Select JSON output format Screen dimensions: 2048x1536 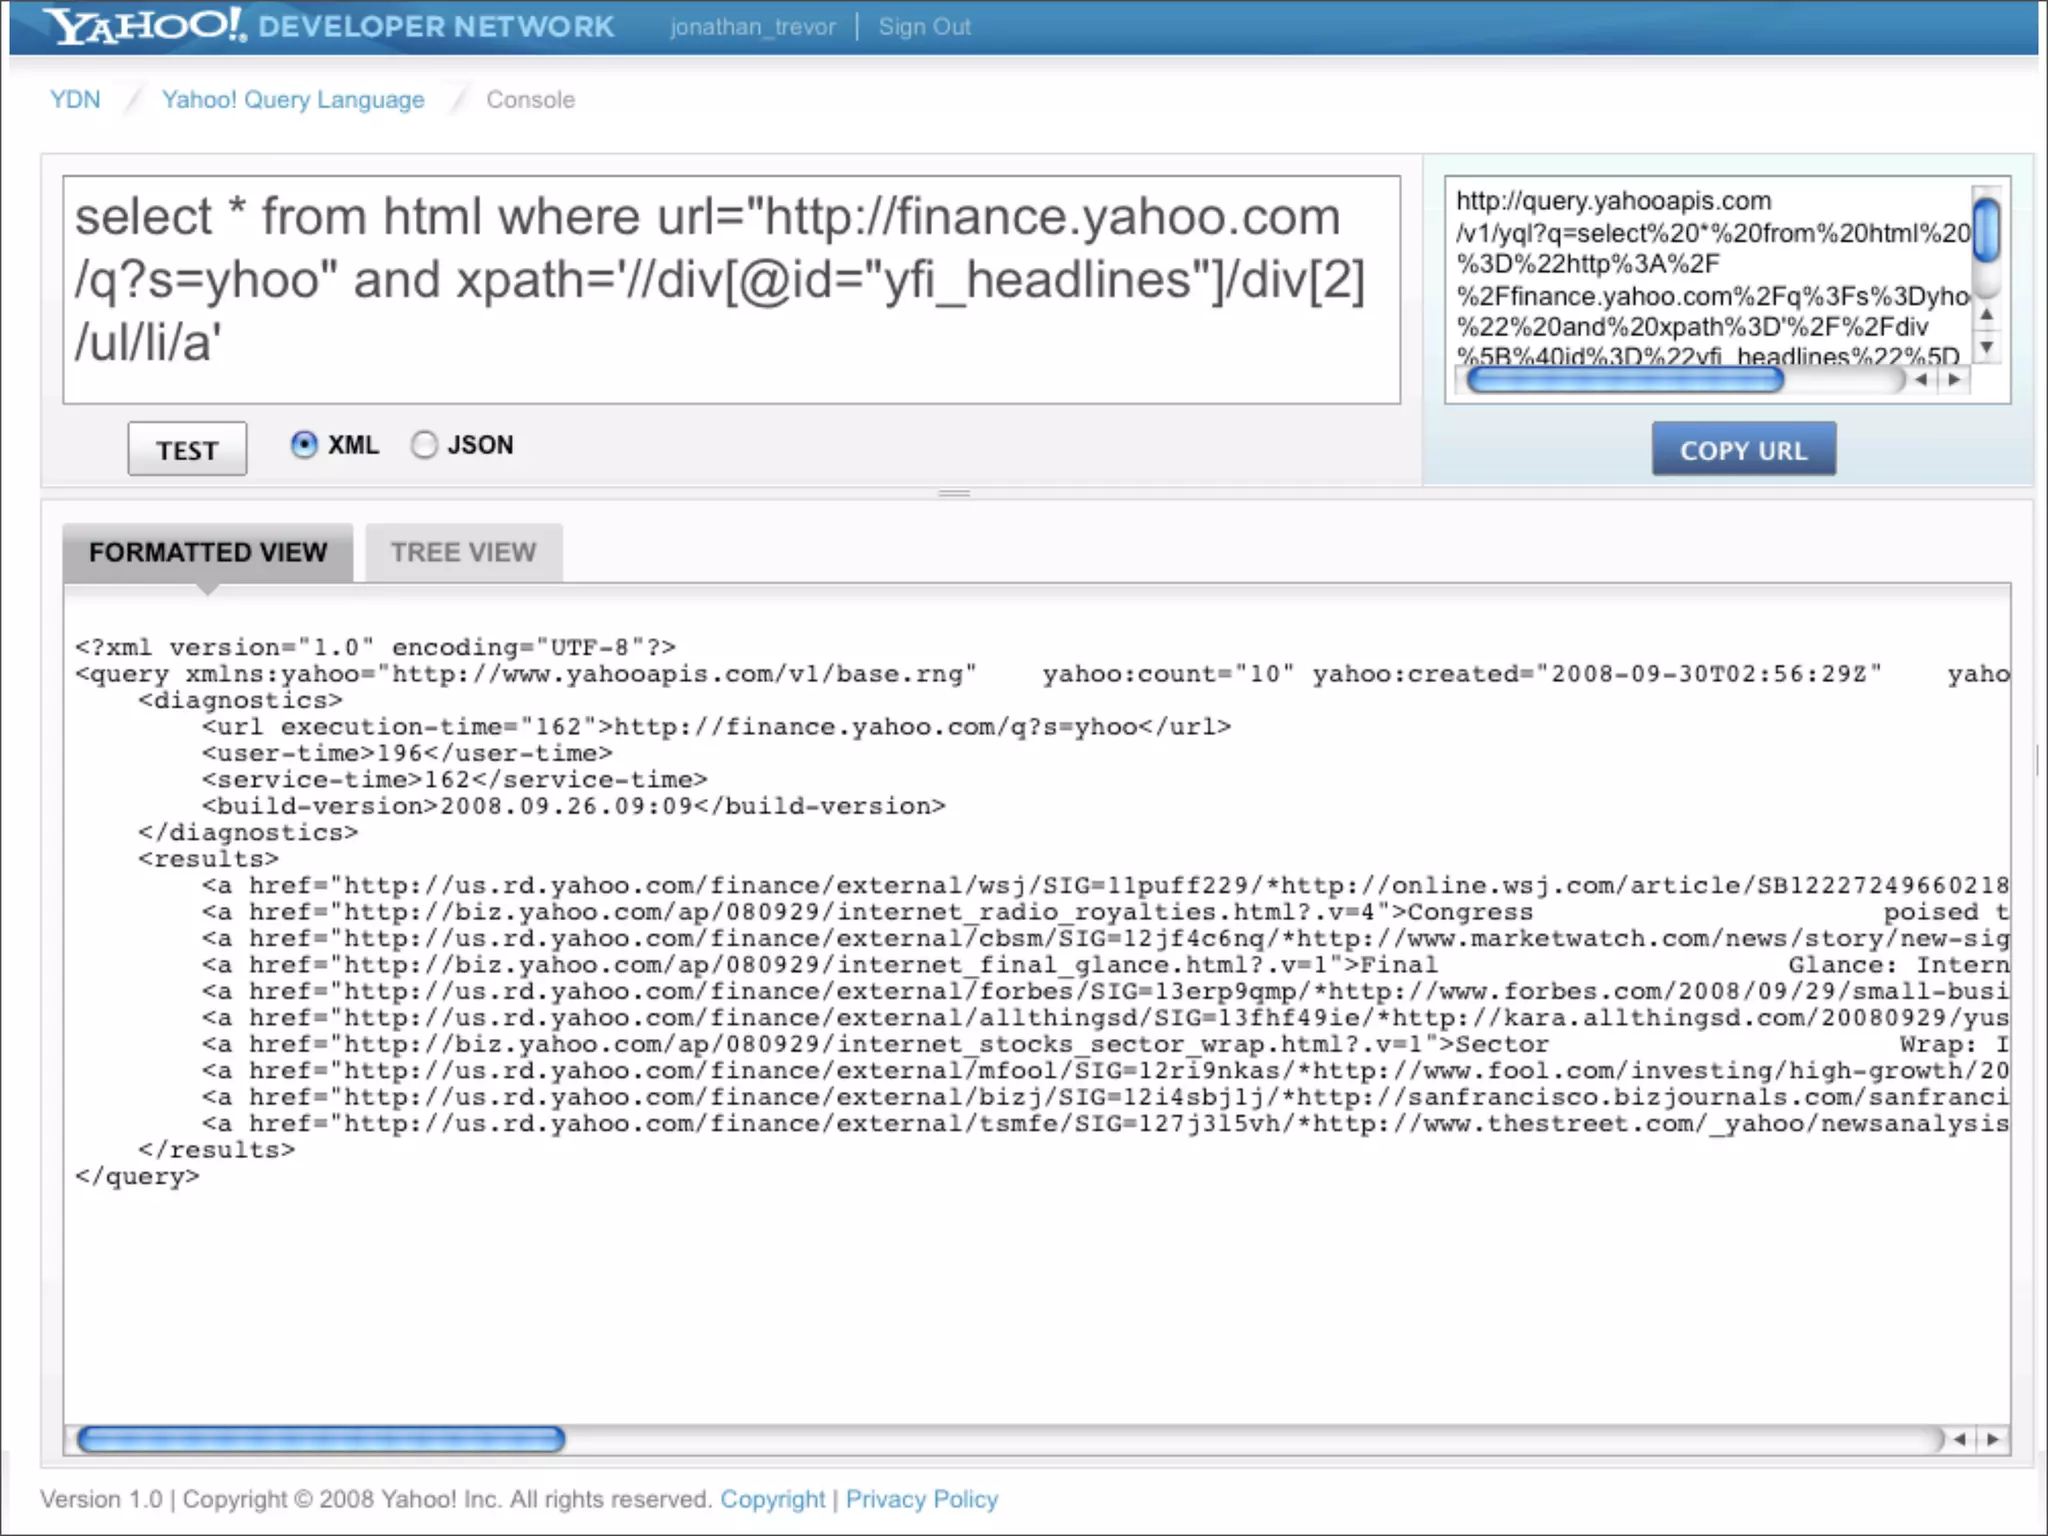click(424, 444)
